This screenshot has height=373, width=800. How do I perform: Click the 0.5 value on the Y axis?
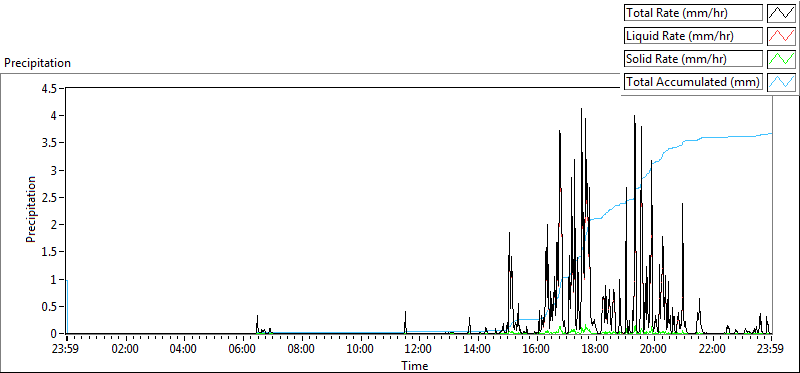point(49,306)
